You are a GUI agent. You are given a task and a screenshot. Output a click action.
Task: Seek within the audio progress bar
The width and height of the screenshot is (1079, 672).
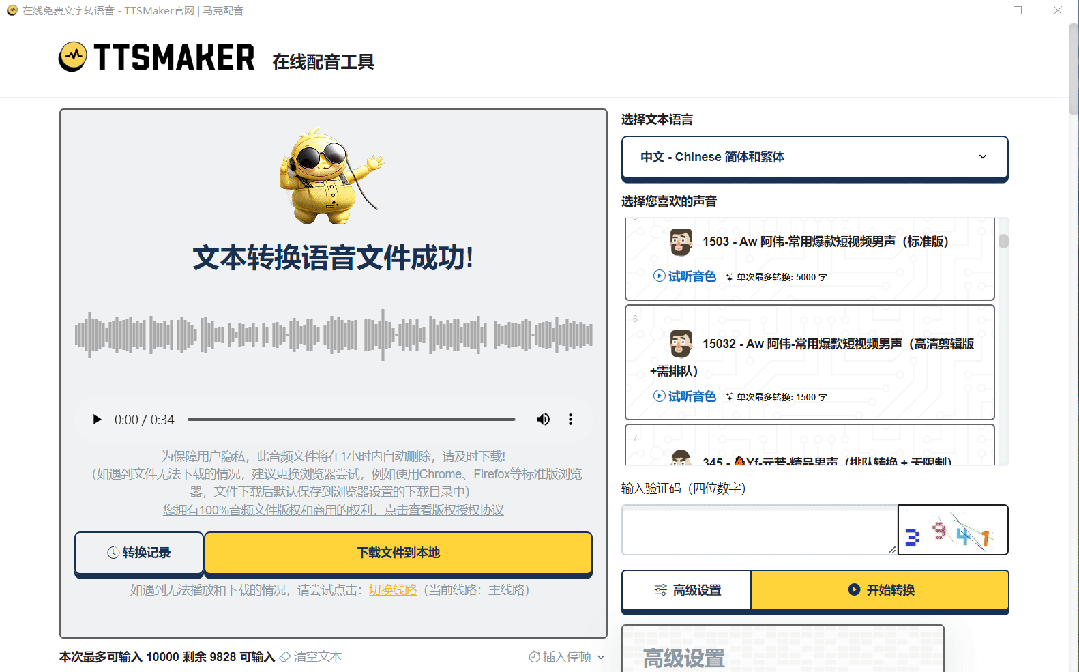(x=351, y=419)
